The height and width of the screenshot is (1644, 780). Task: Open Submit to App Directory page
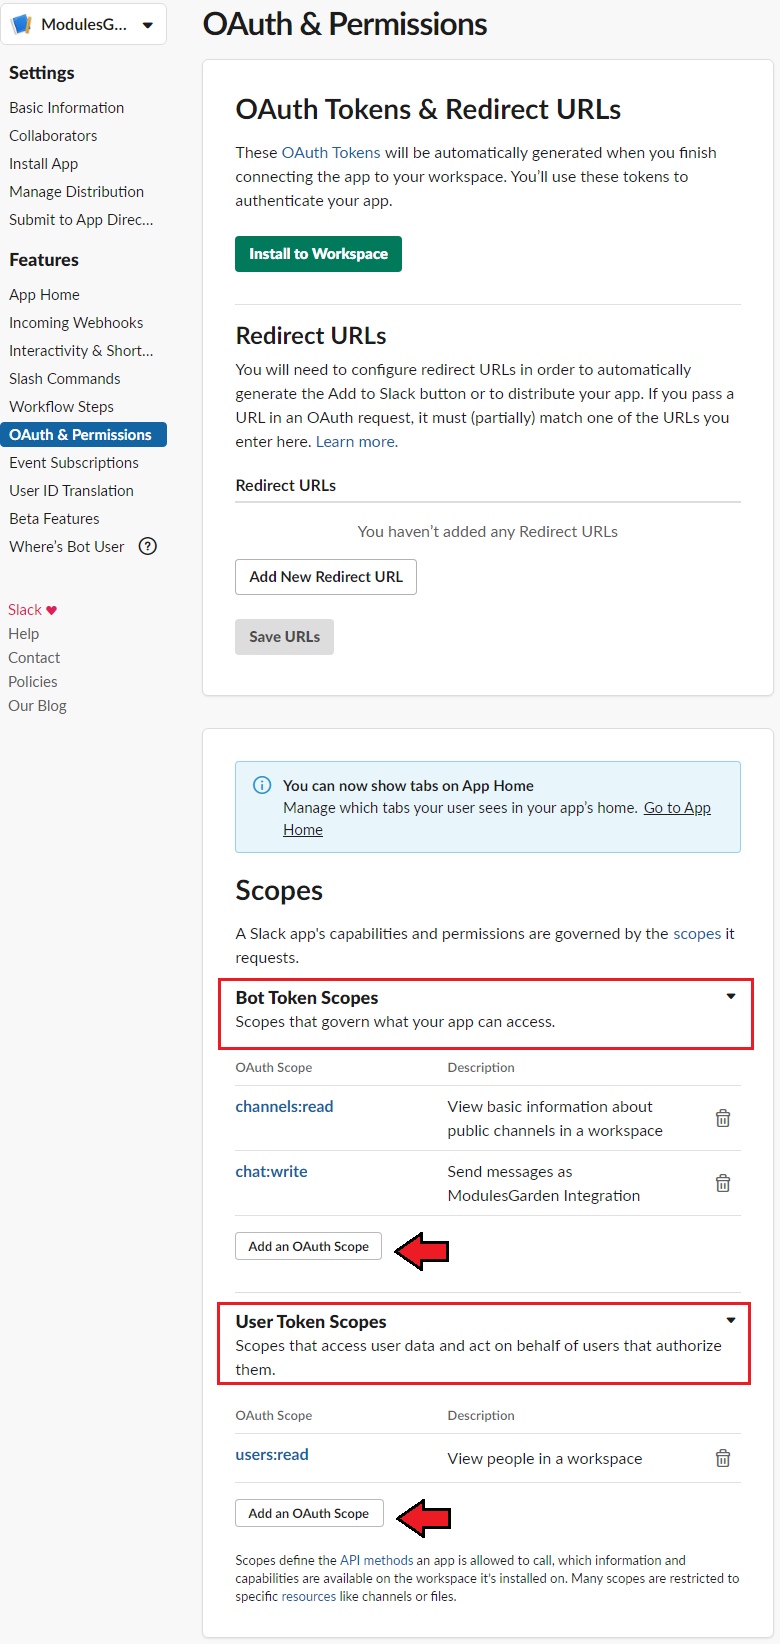click(81, 219)
